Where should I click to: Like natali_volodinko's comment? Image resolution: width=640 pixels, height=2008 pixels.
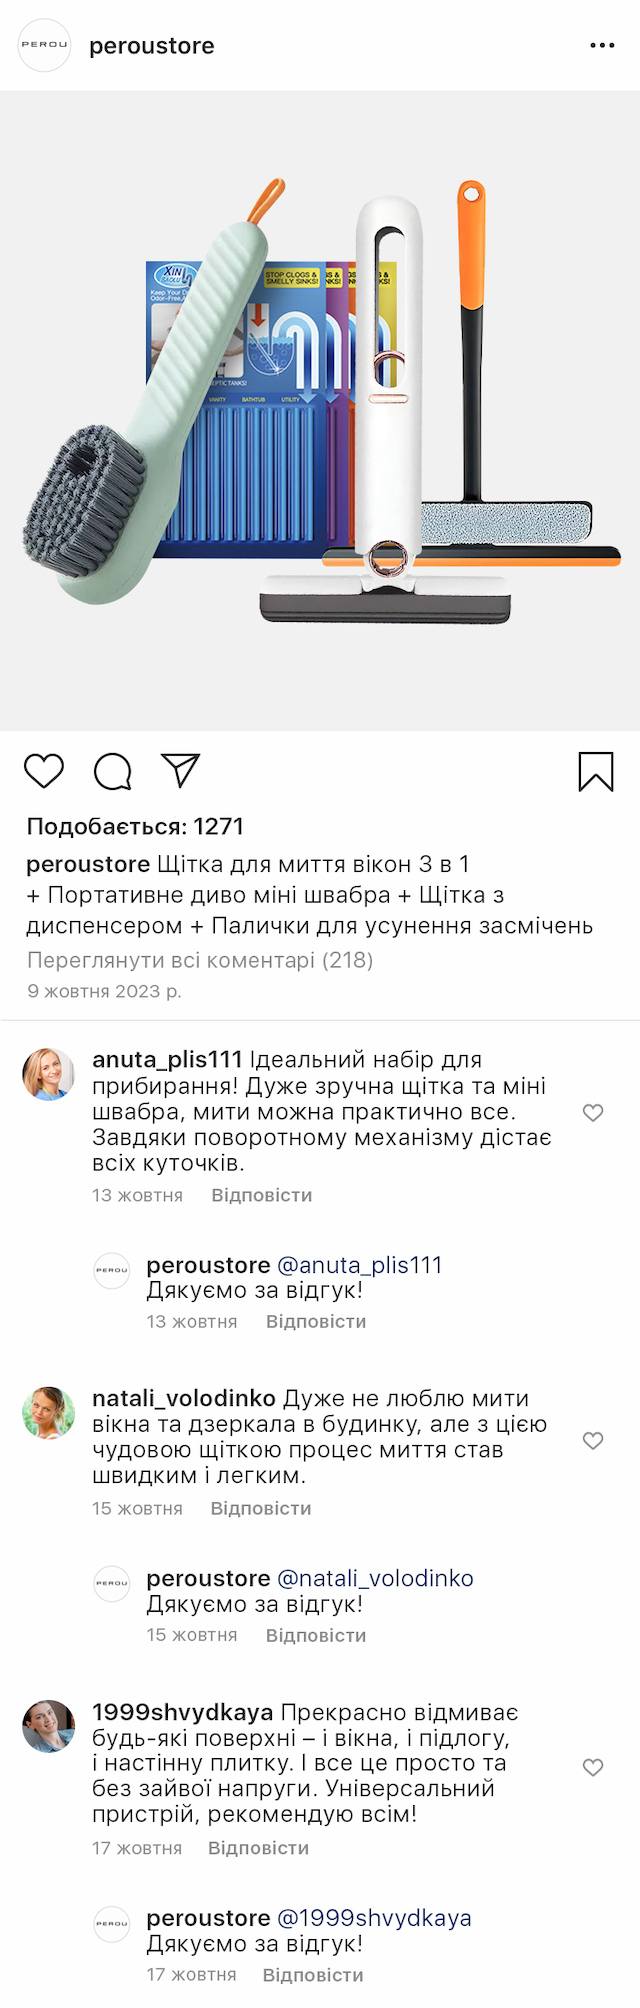593,1441
